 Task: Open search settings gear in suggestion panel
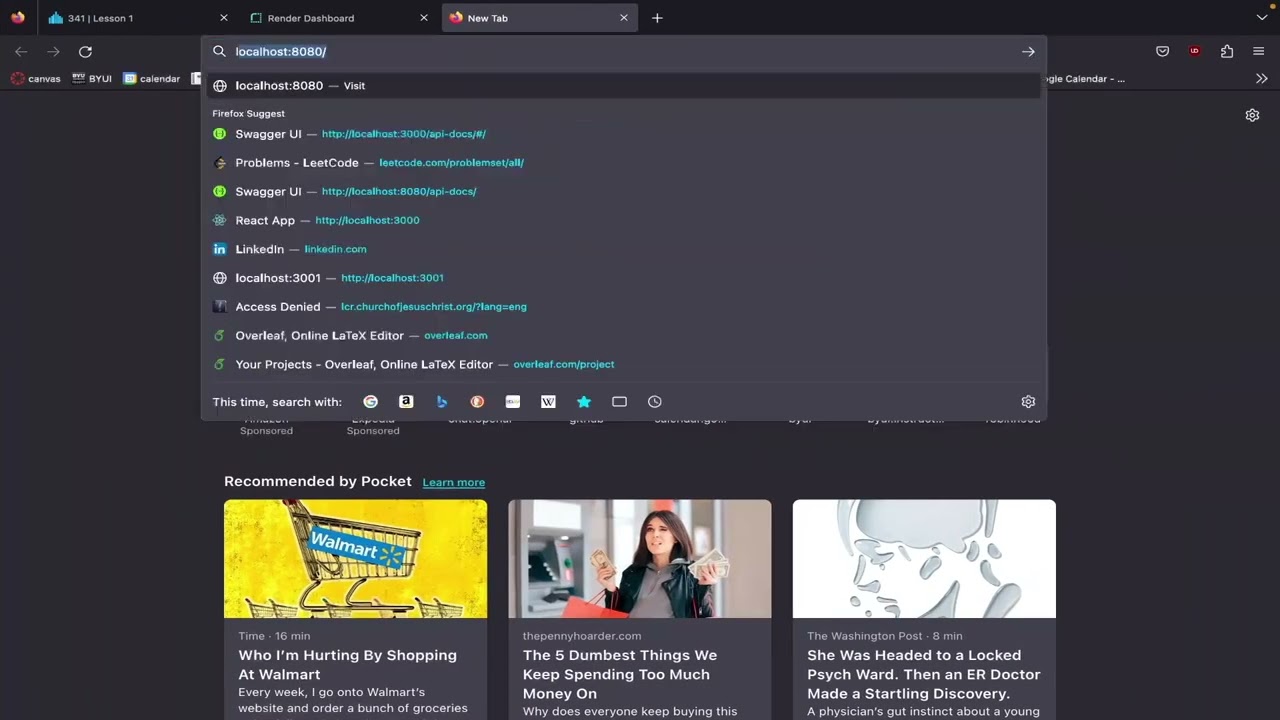(x=1028, y=402)
